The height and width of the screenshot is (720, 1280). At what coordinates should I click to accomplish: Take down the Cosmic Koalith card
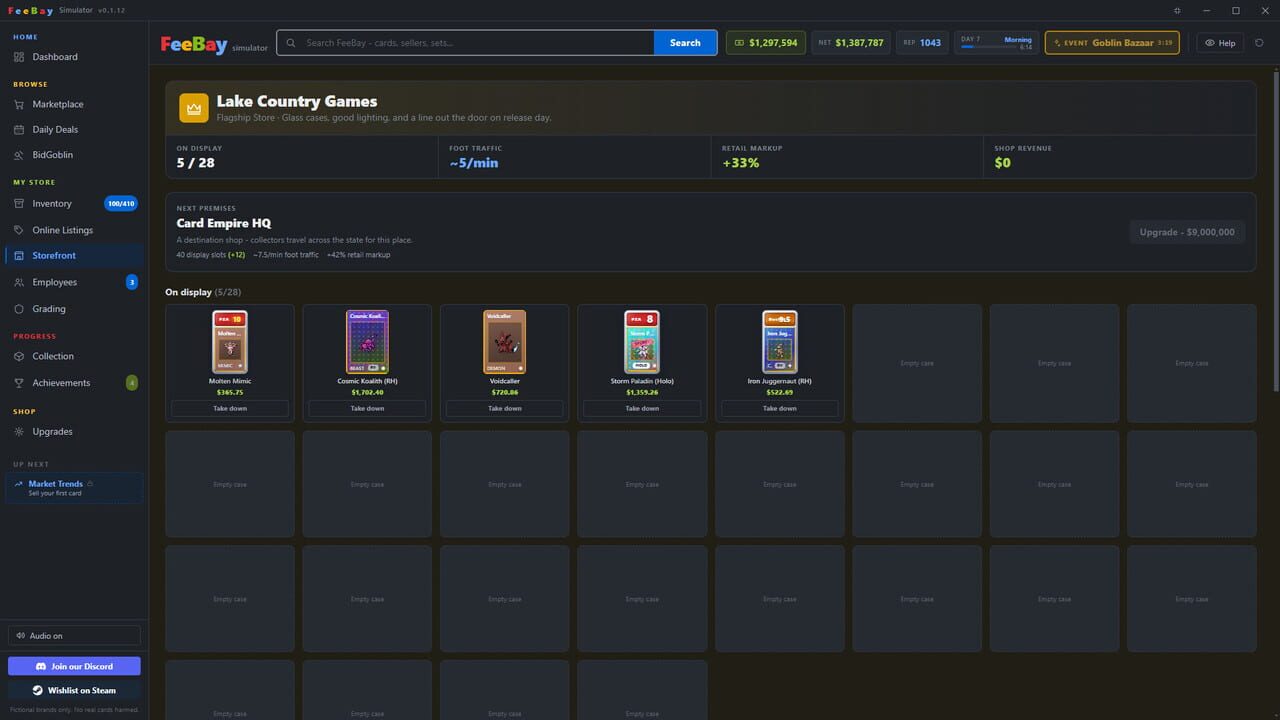point(367,408)
